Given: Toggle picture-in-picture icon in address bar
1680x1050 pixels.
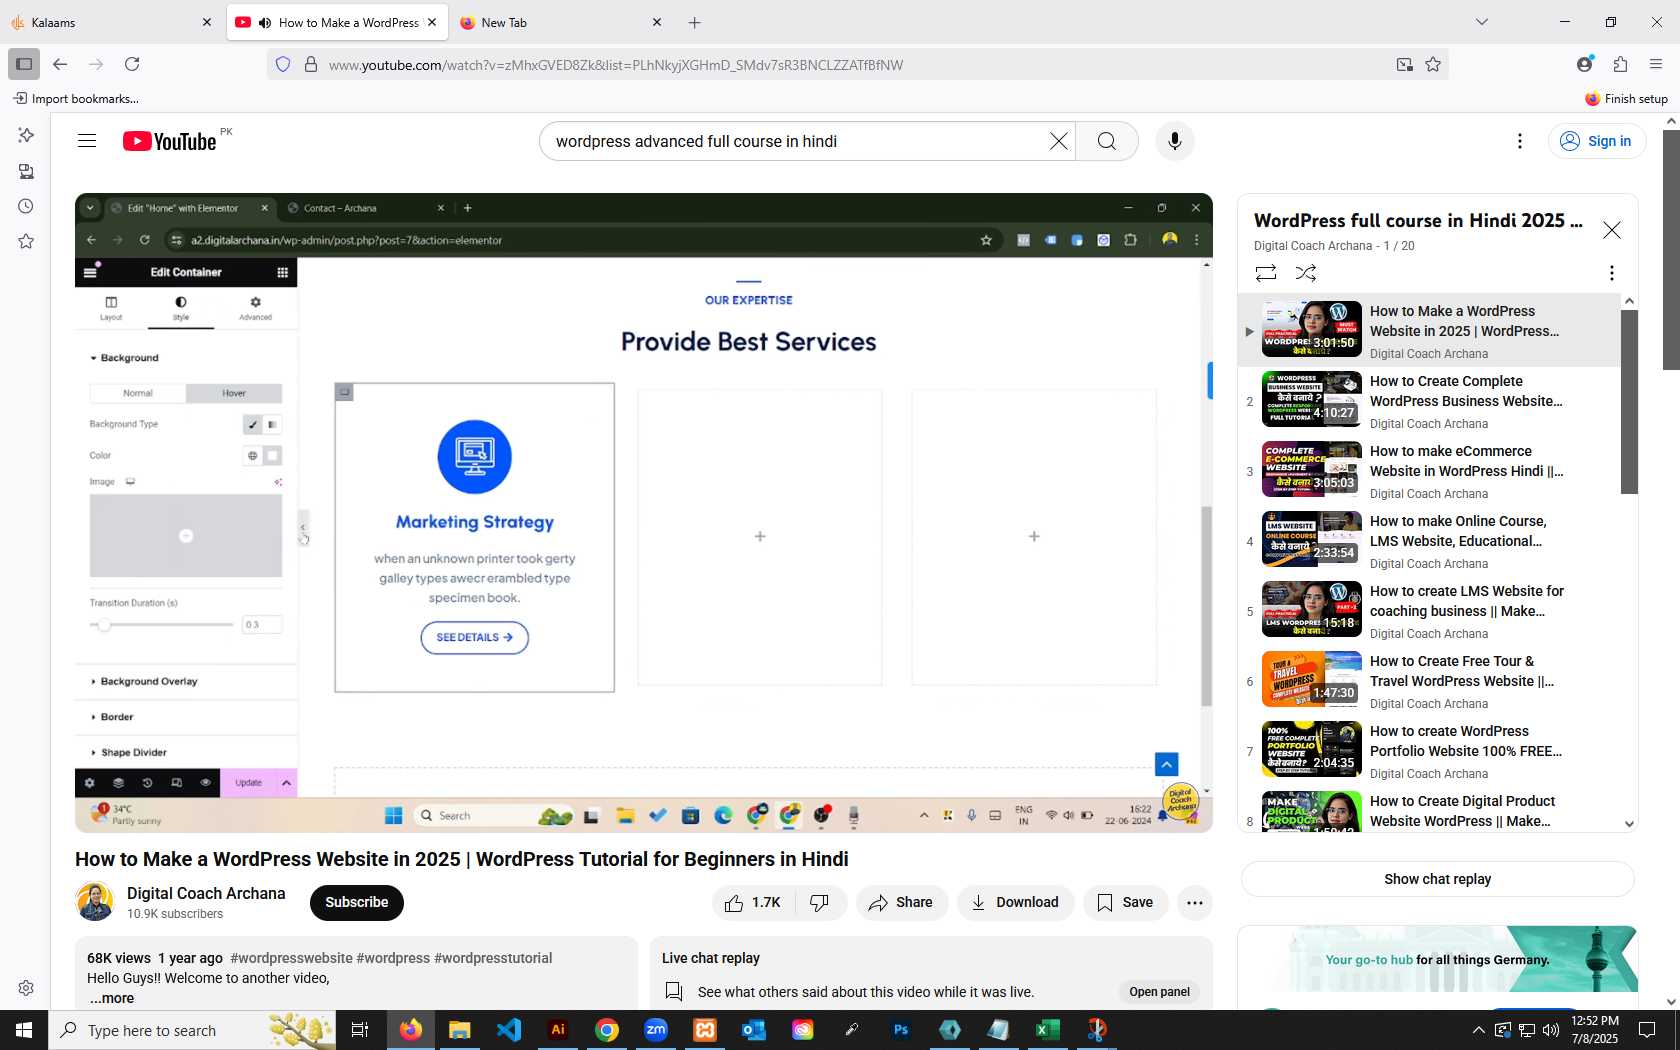Looking at the screenshot, I should click(1405, 64).
